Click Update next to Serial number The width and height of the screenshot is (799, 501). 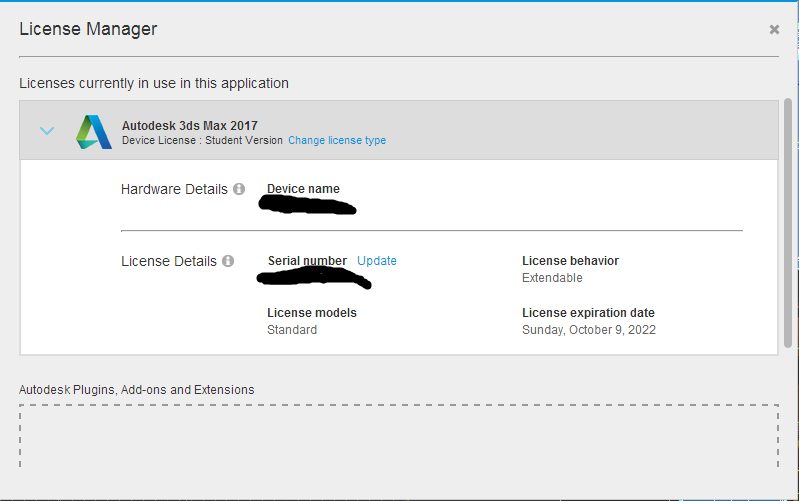tap(377, 261)
